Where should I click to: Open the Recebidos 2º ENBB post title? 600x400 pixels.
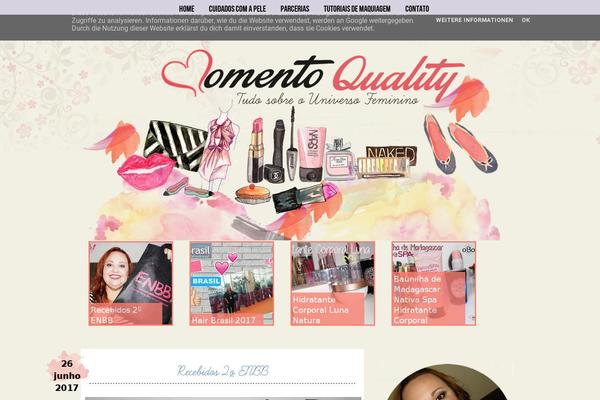pos(223,371)
